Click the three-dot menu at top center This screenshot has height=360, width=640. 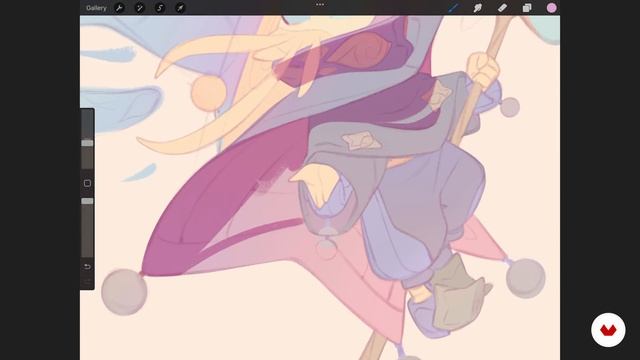(x=320, y=4)
